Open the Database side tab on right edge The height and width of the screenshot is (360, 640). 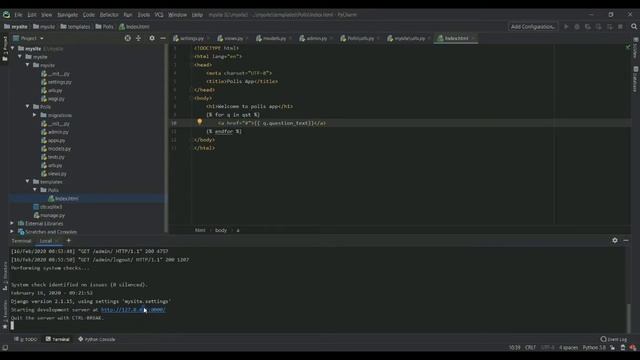[x=636, y=79]
